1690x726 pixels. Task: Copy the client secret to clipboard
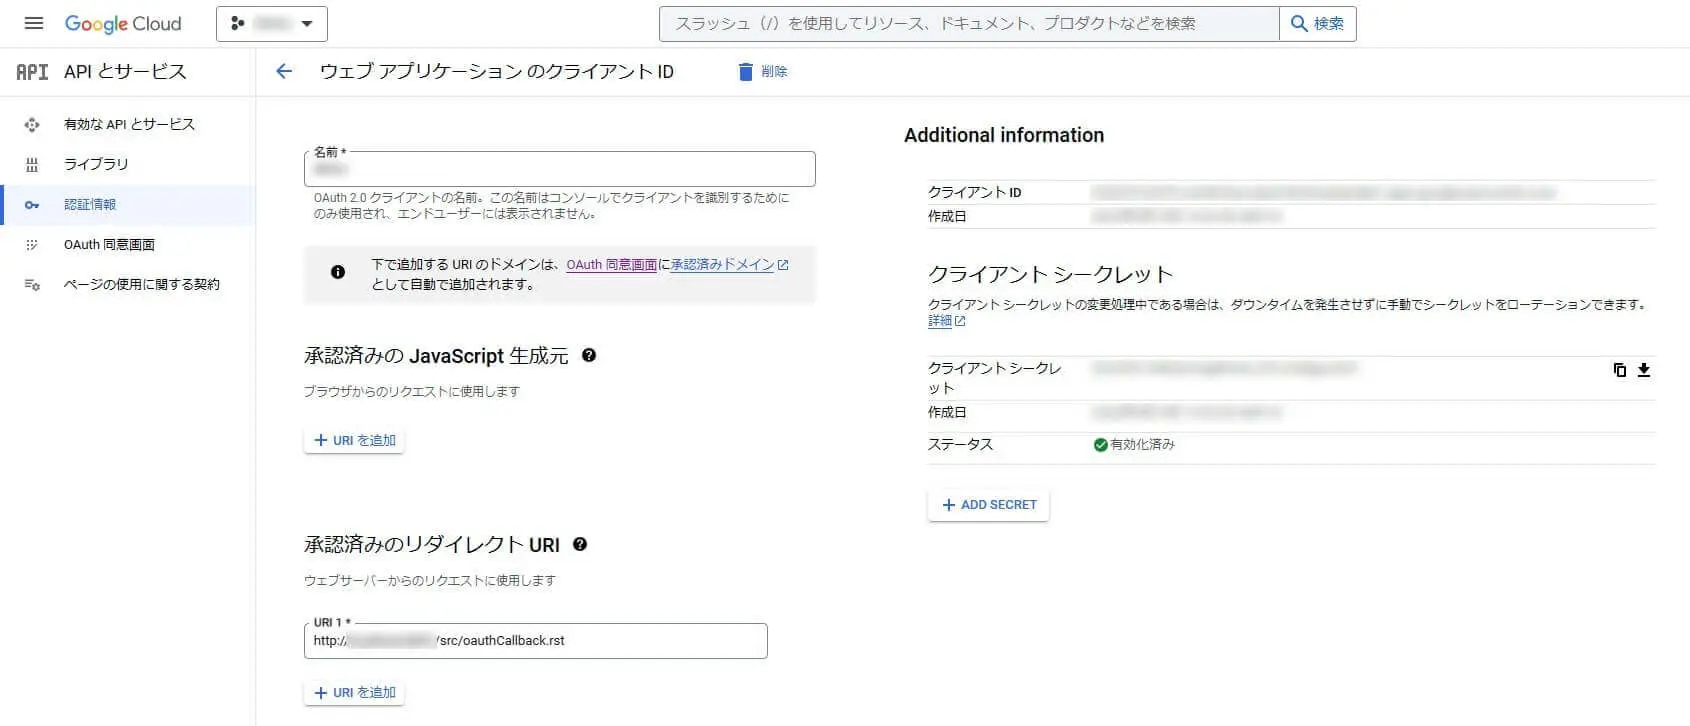tap(1619, 370)
